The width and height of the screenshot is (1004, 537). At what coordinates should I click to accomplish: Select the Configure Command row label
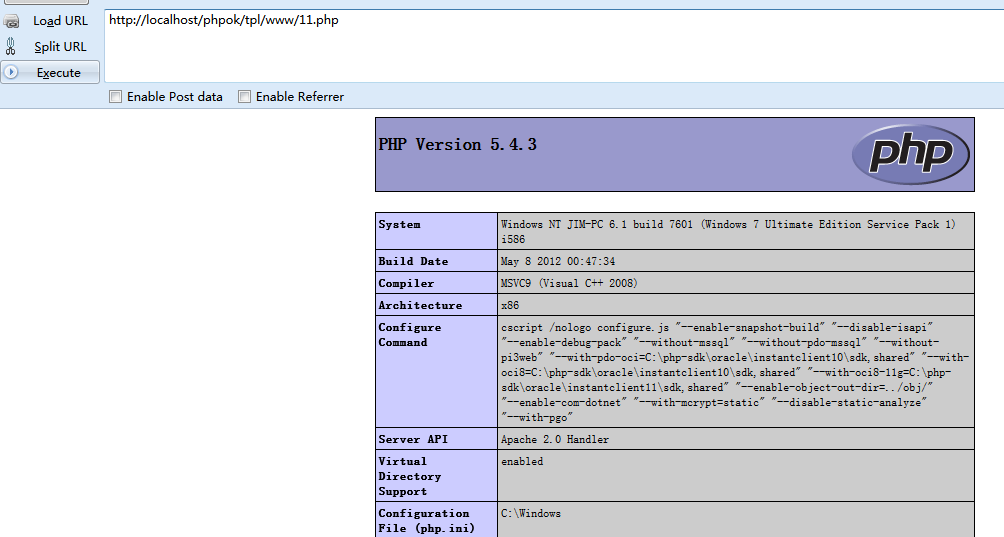tap(409, 335)
